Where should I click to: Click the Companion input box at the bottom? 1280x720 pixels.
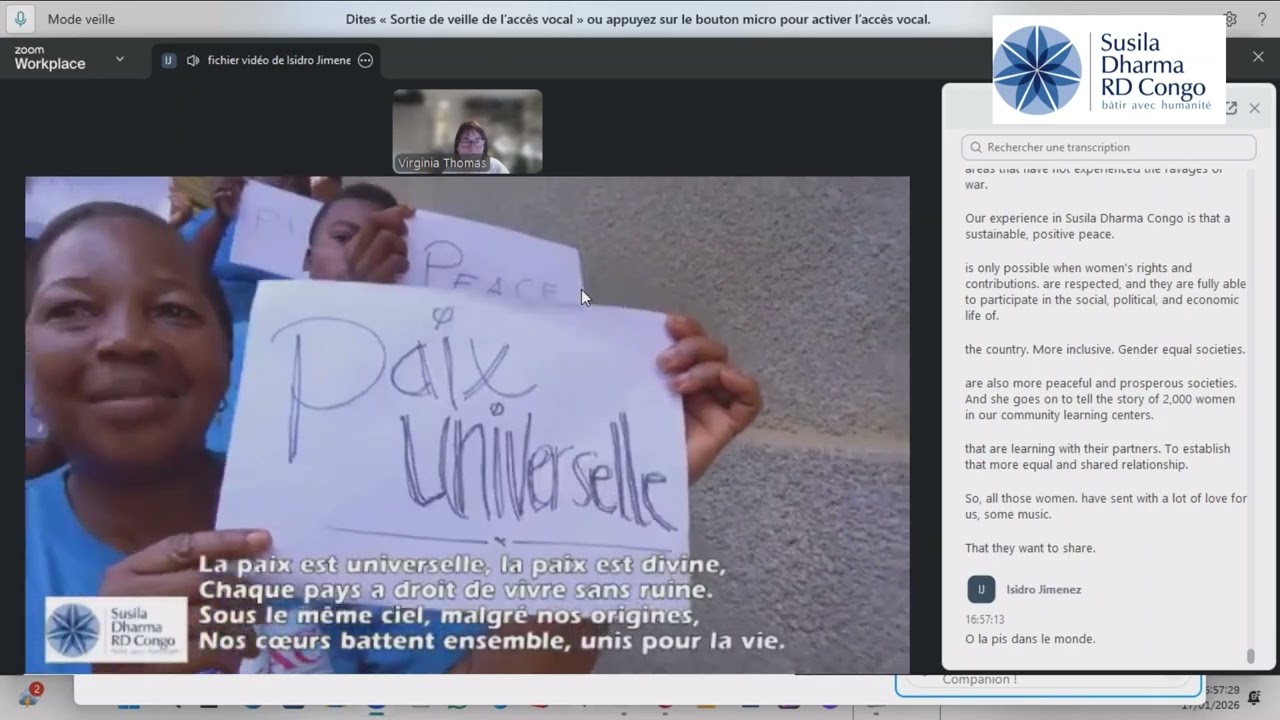click(1048, 682)
